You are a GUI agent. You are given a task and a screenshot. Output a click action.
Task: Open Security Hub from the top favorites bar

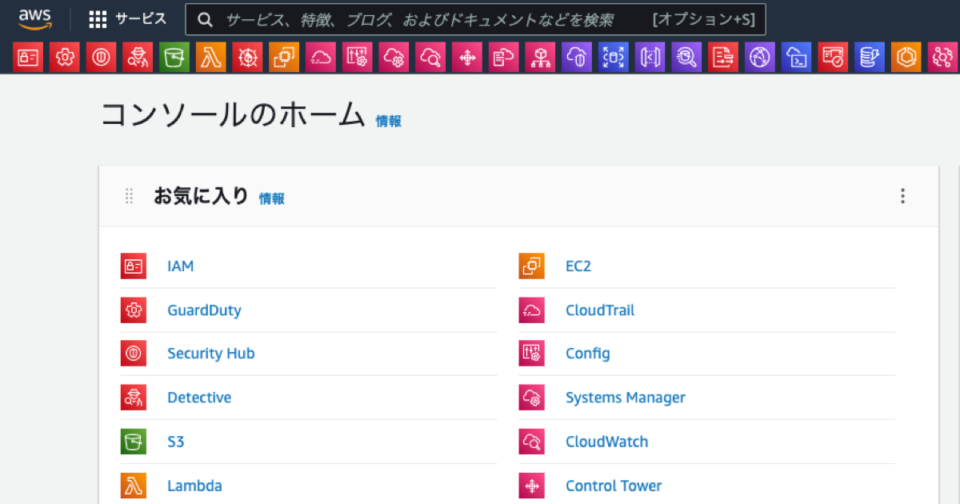point(101,58)
